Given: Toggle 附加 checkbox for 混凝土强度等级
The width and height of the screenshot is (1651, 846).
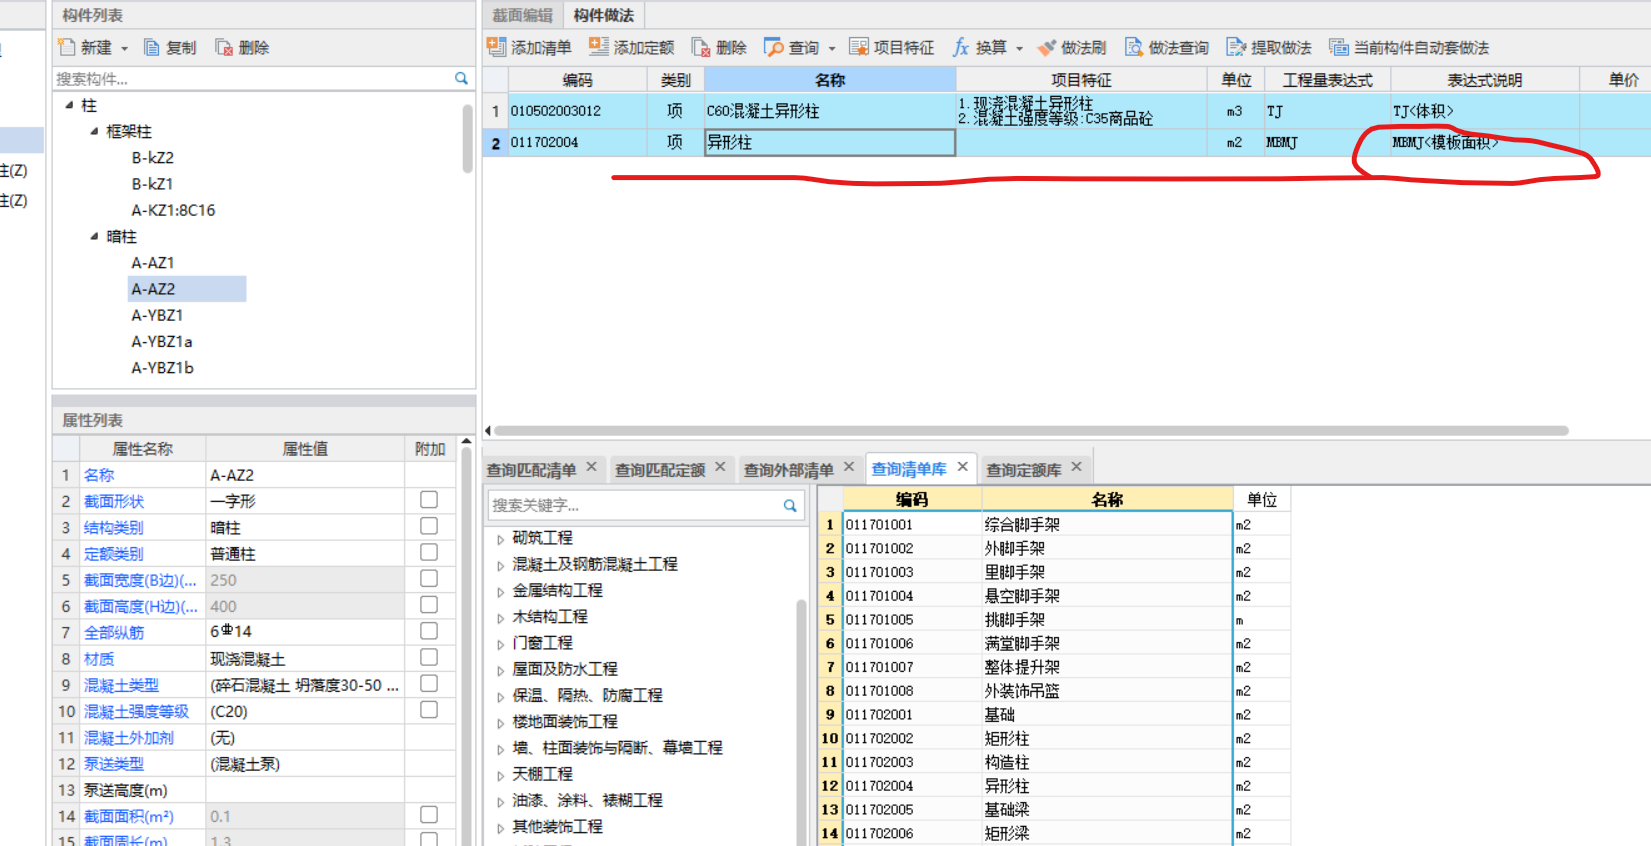Looking at the screenshot, I should pos(429,710).
